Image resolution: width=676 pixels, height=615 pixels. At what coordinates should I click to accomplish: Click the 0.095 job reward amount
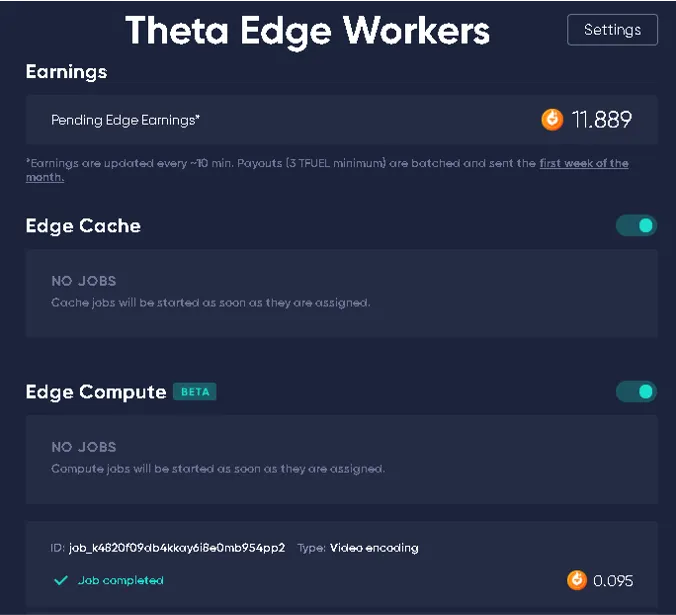click(x=613, y=580)
